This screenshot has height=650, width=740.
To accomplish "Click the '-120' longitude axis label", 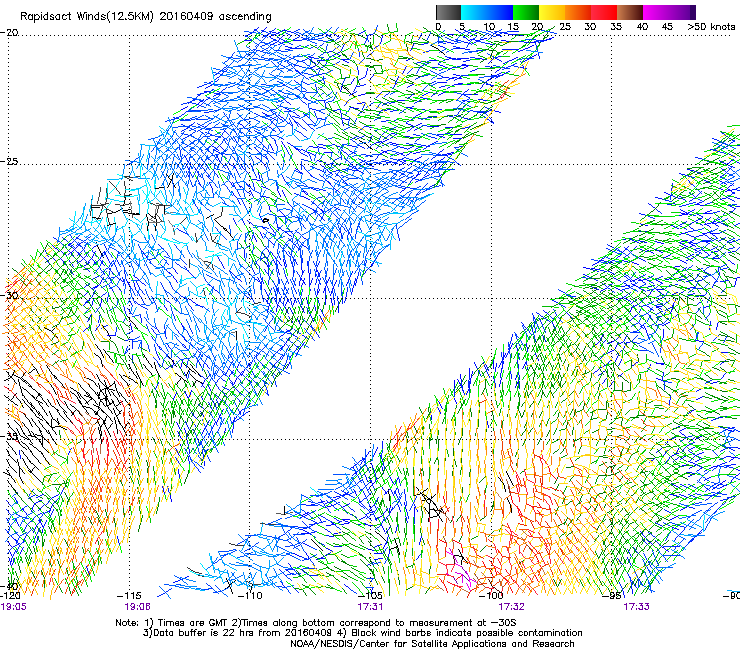I will (10, 596).
